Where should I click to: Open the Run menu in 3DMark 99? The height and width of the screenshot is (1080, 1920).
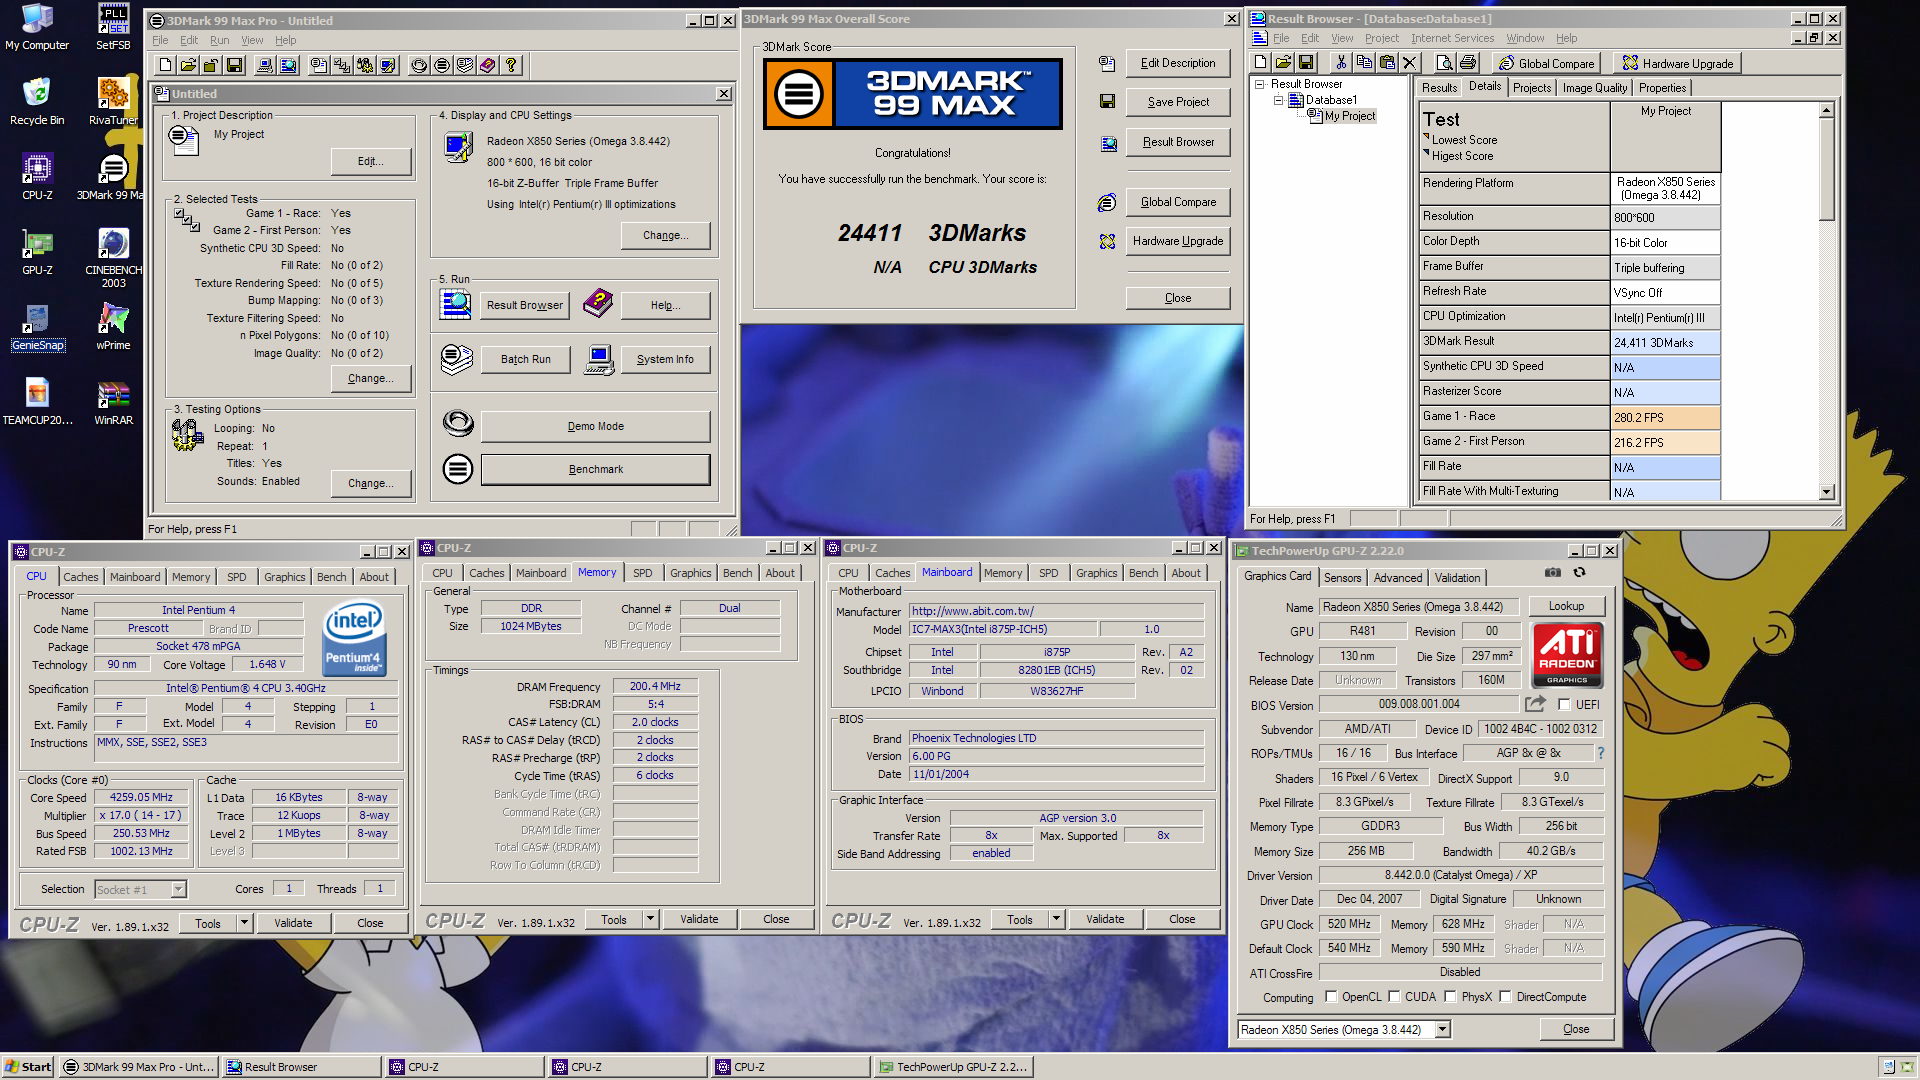pyautogui.click(x=219, y=40)
